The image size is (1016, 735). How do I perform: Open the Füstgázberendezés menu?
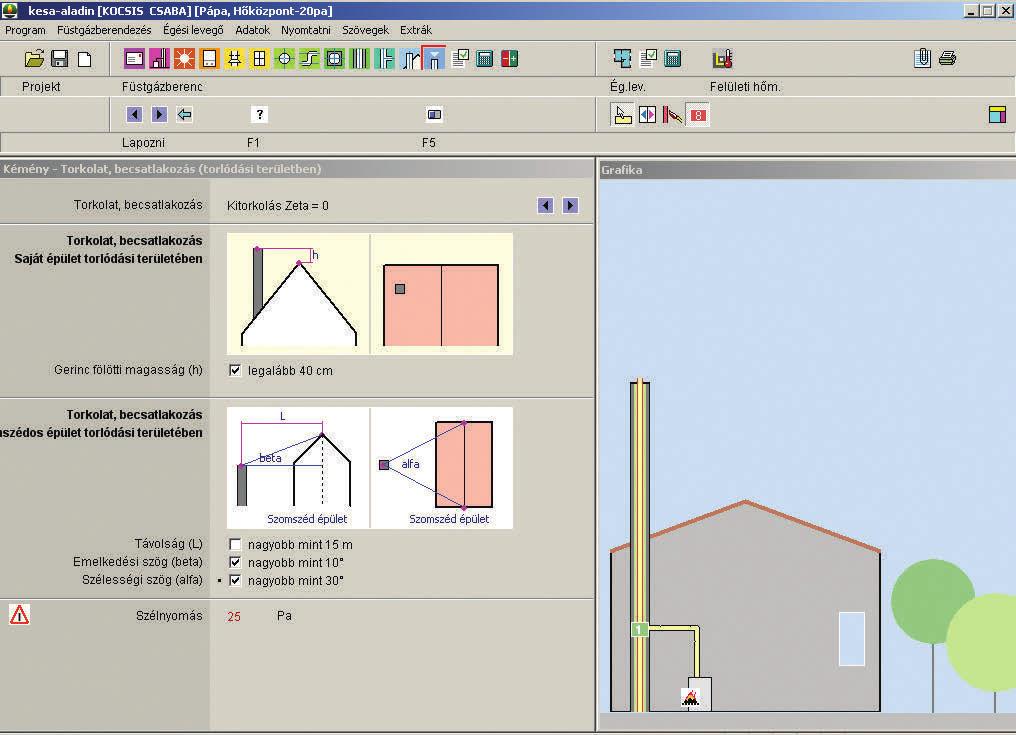pyautogui.click(x=104, y=30)
